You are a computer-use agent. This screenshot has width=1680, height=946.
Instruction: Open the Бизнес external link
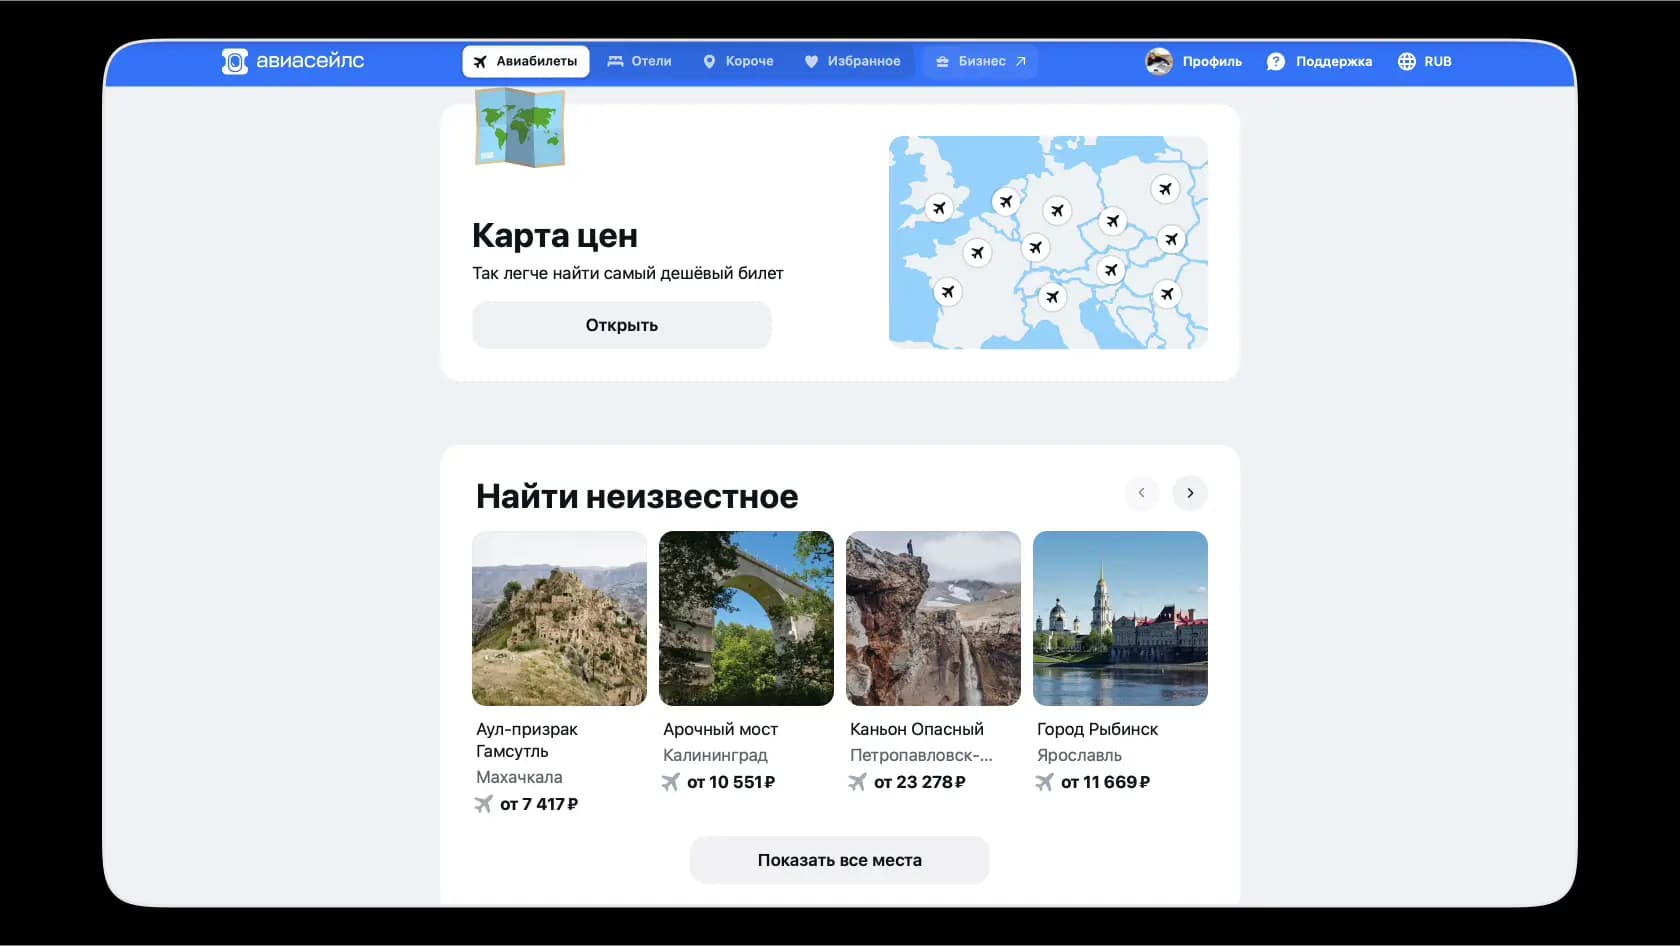[x=980, y=61]
